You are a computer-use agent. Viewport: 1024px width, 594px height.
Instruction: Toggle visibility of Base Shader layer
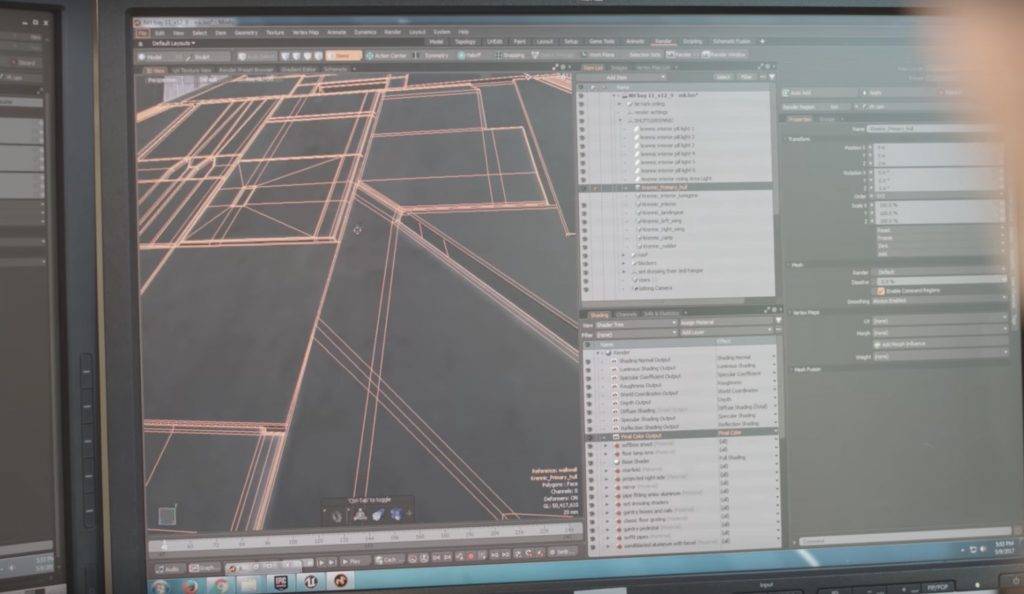pyautogui.click(x=591, y=463)
